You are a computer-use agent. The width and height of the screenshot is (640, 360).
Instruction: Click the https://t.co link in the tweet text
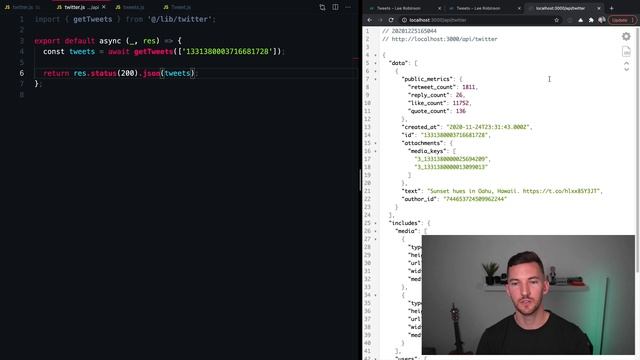[560, 191]
